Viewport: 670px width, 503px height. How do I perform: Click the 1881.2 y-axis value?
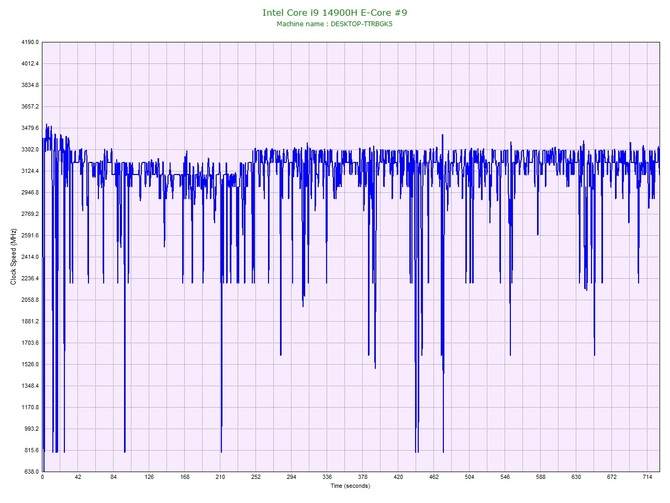pyautogui.click(x=30, y=321)
